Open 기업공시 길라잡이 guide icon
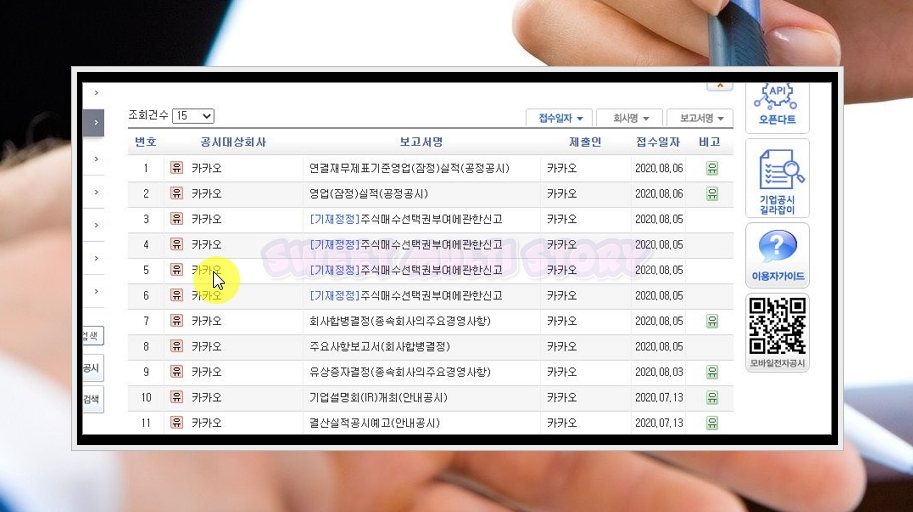Screen dimensions: 913x512 777,179
